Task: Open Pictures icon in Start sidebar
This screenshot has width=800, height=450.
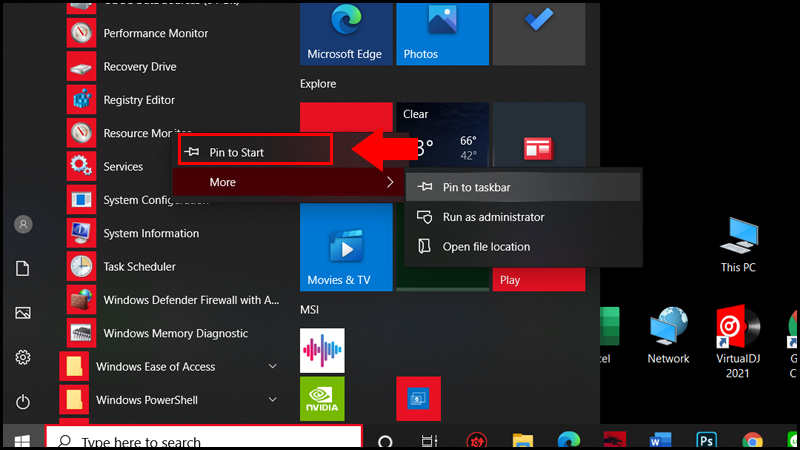Action: (x=23, y=313)
